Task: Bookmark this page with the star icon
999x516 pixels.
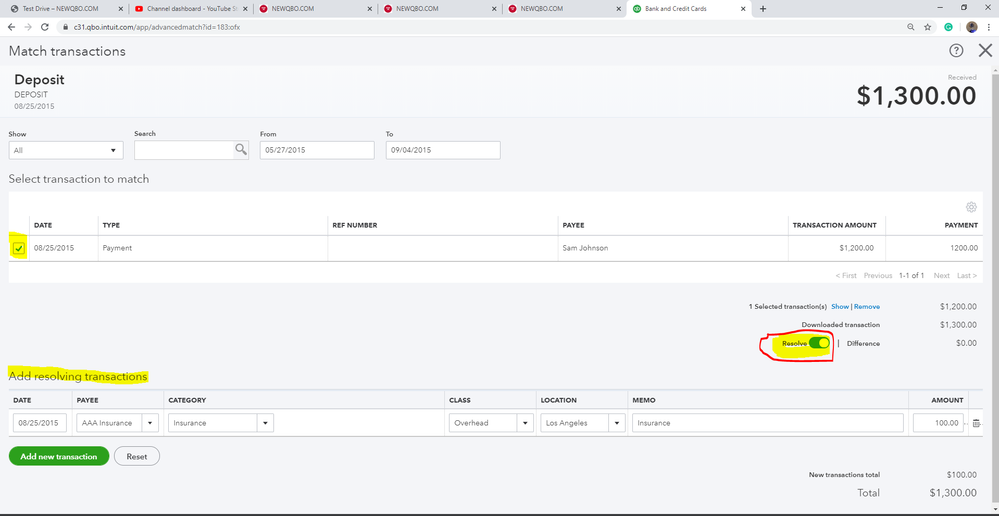Action: point(928,27)
